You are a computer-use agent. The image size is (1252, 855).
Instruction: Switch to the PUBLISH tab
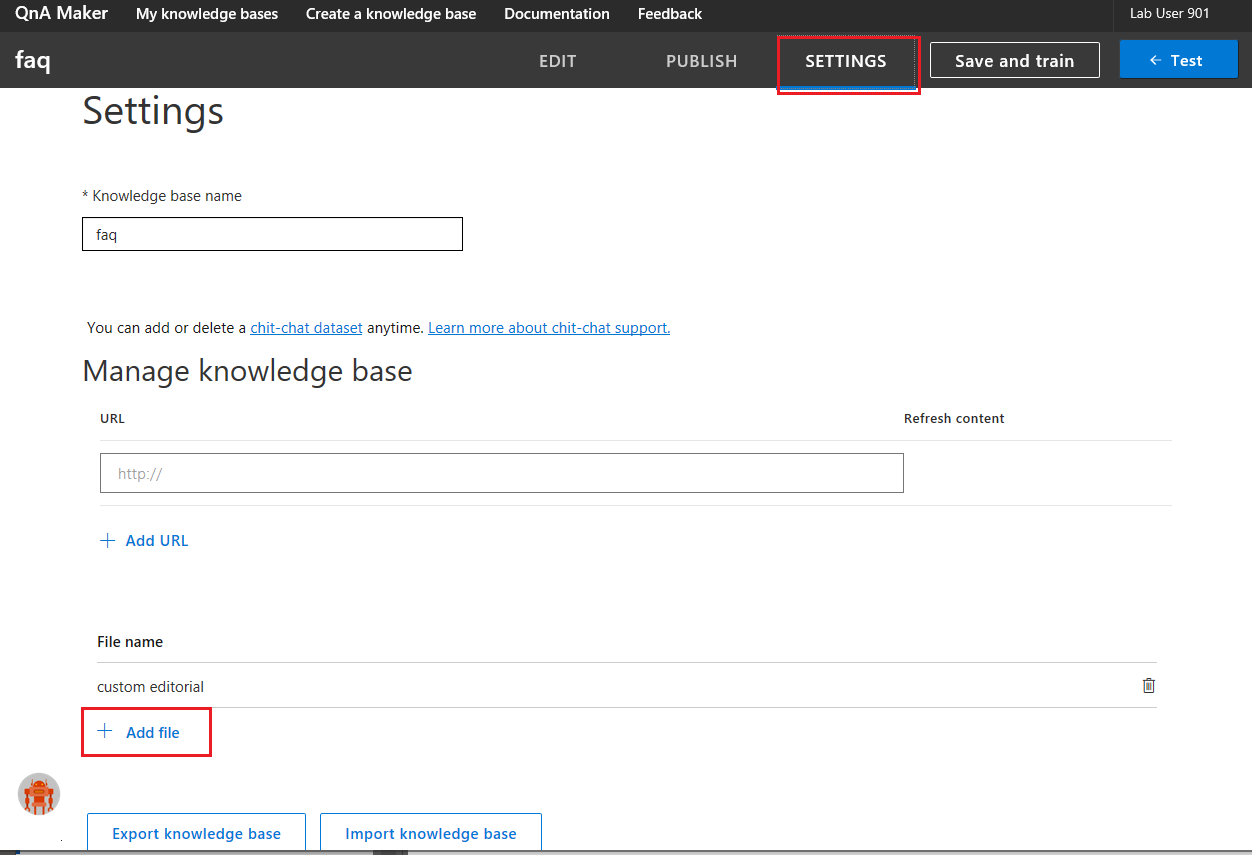(702, 61)
